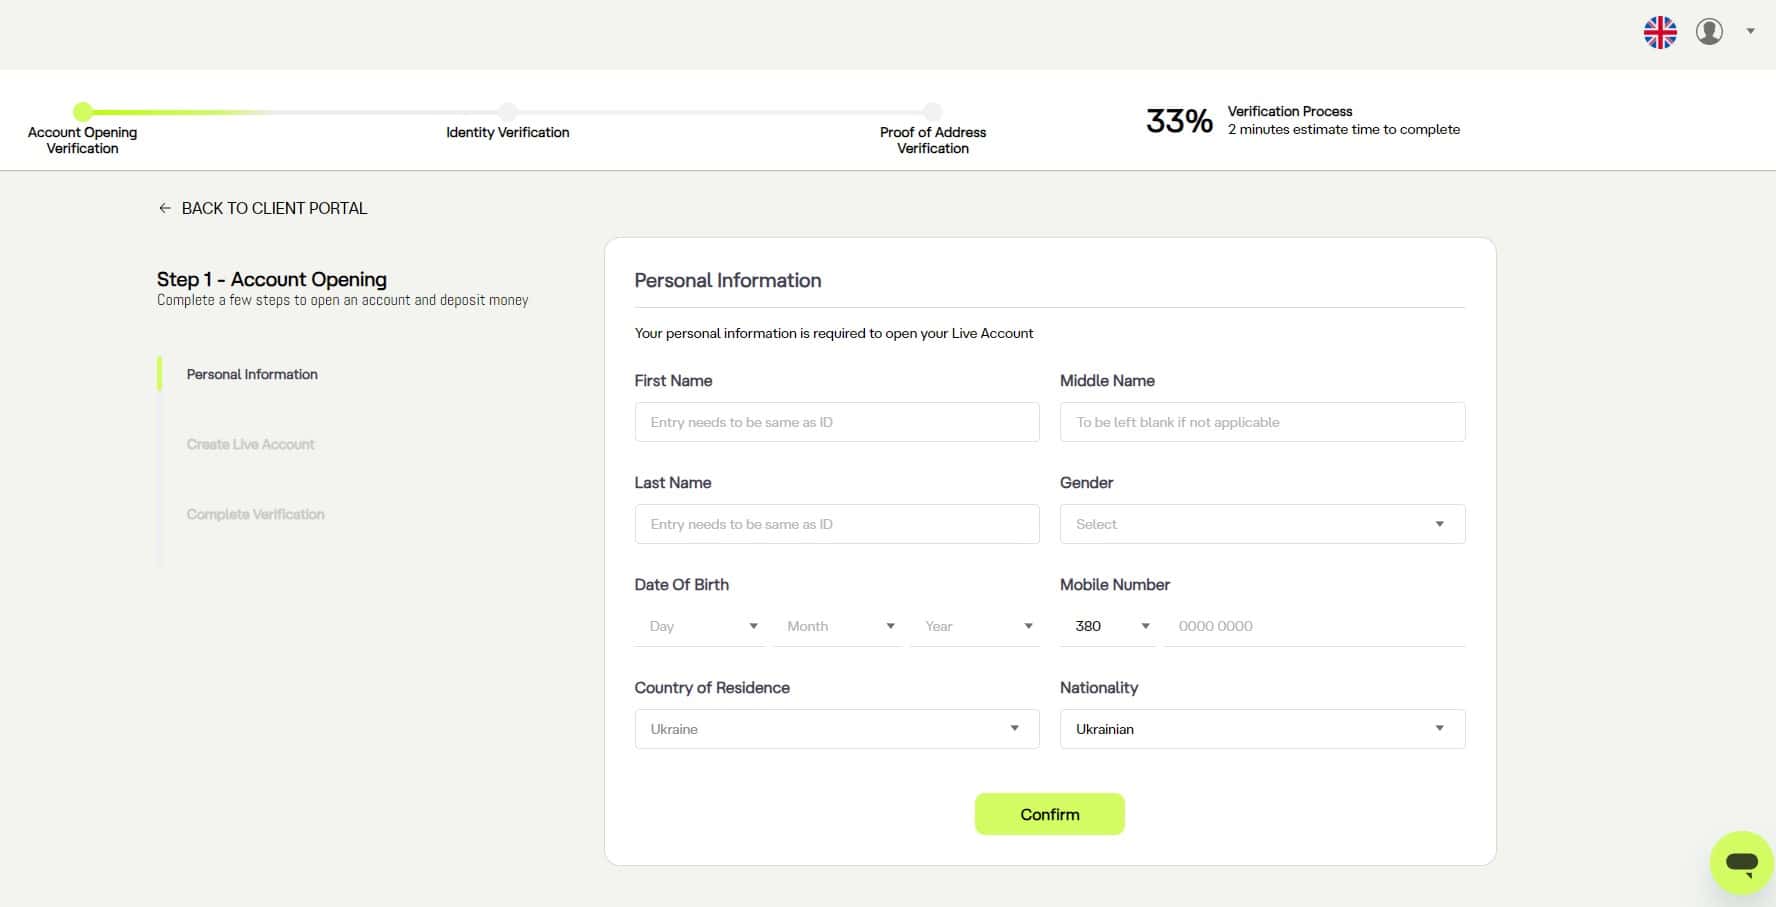Change the 380 country code dropdown
Viewport: 1776px width, 907px height.
coord(1108,626)
